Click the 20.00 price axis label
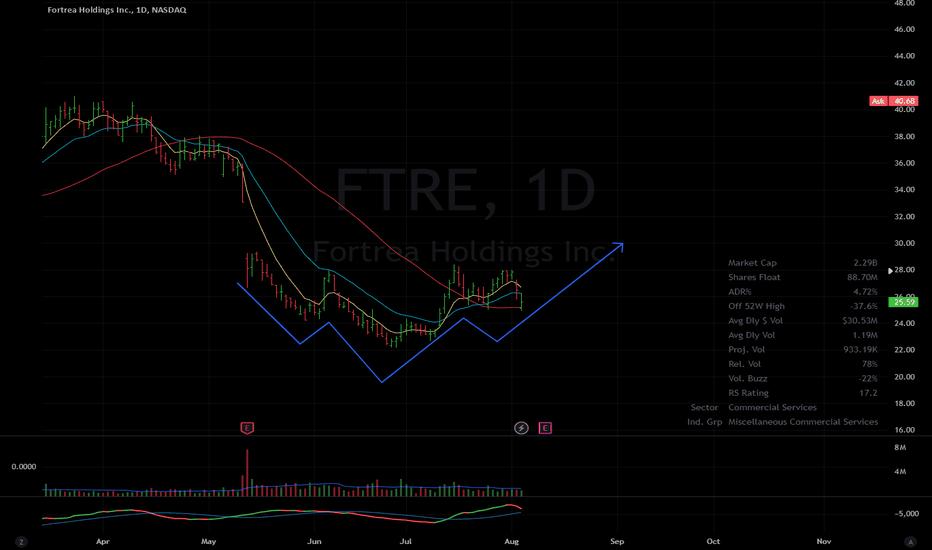Image resolution: width=932 pixels, height=550 pixels. coord(904,376)
